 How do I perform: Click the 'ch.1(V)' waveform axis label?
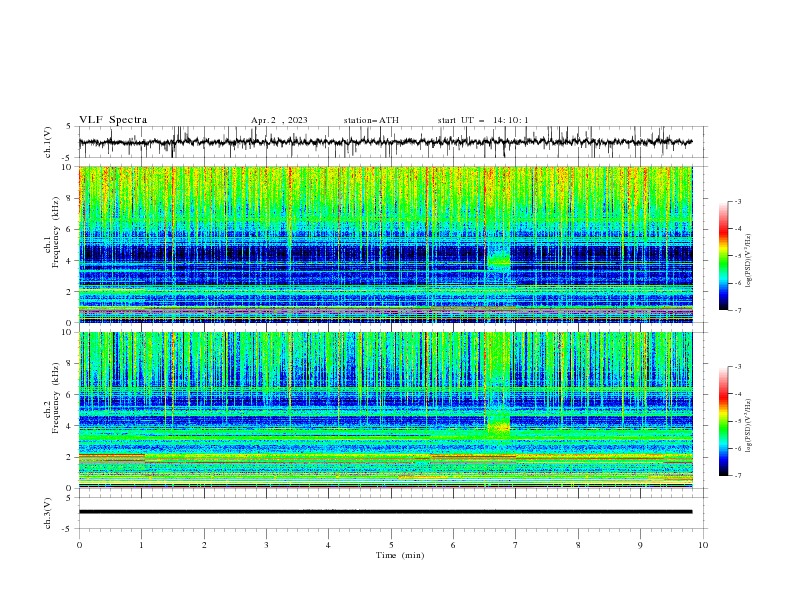tap(48, 142)
